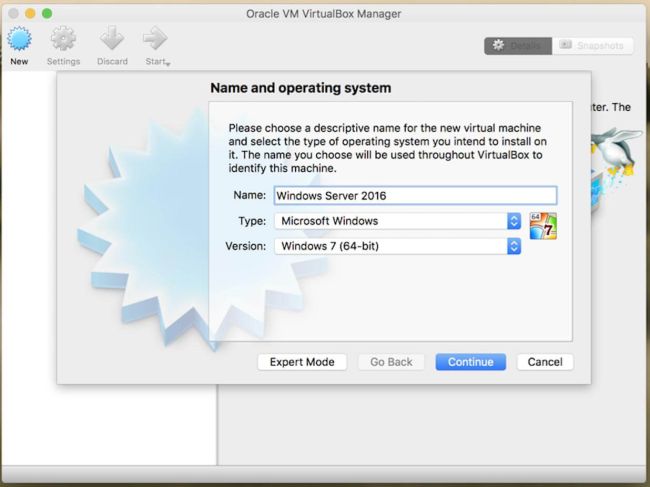Click the Oracle VM VirtualBox Manager title
Viewport: 650px width, 487px height.
pyautogui.click(x=324, y=14)
